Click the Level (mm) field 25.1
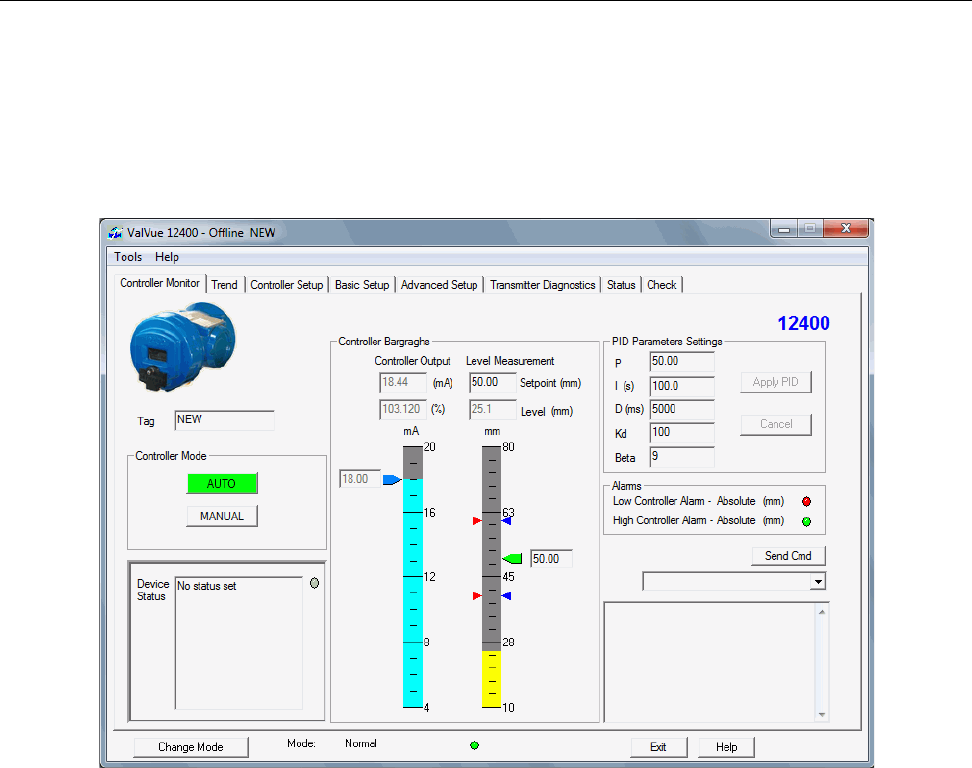972x768 pixels. 493,409
